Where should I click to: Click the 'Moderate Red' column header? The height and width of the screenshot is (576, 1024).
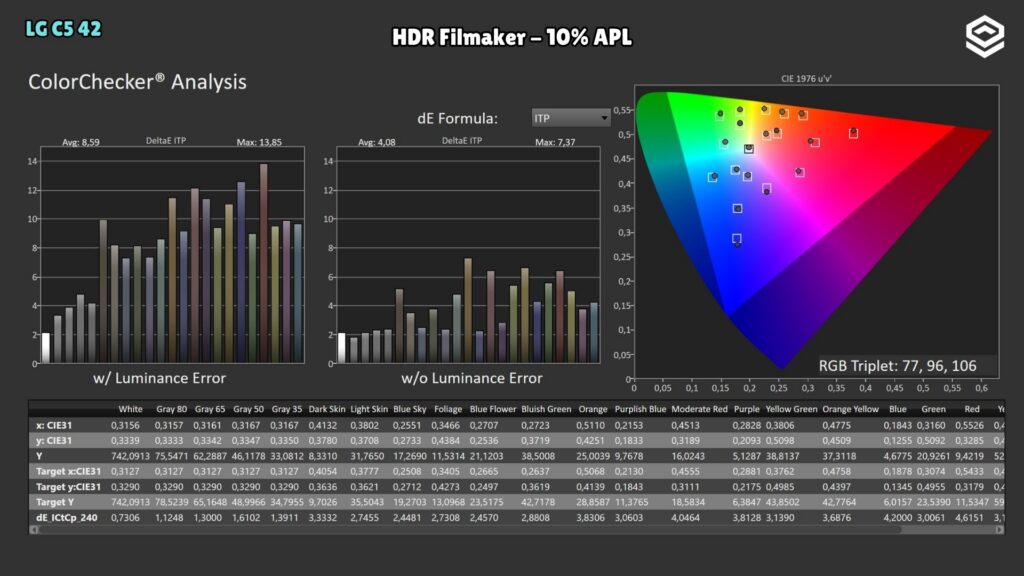[699, 409]
